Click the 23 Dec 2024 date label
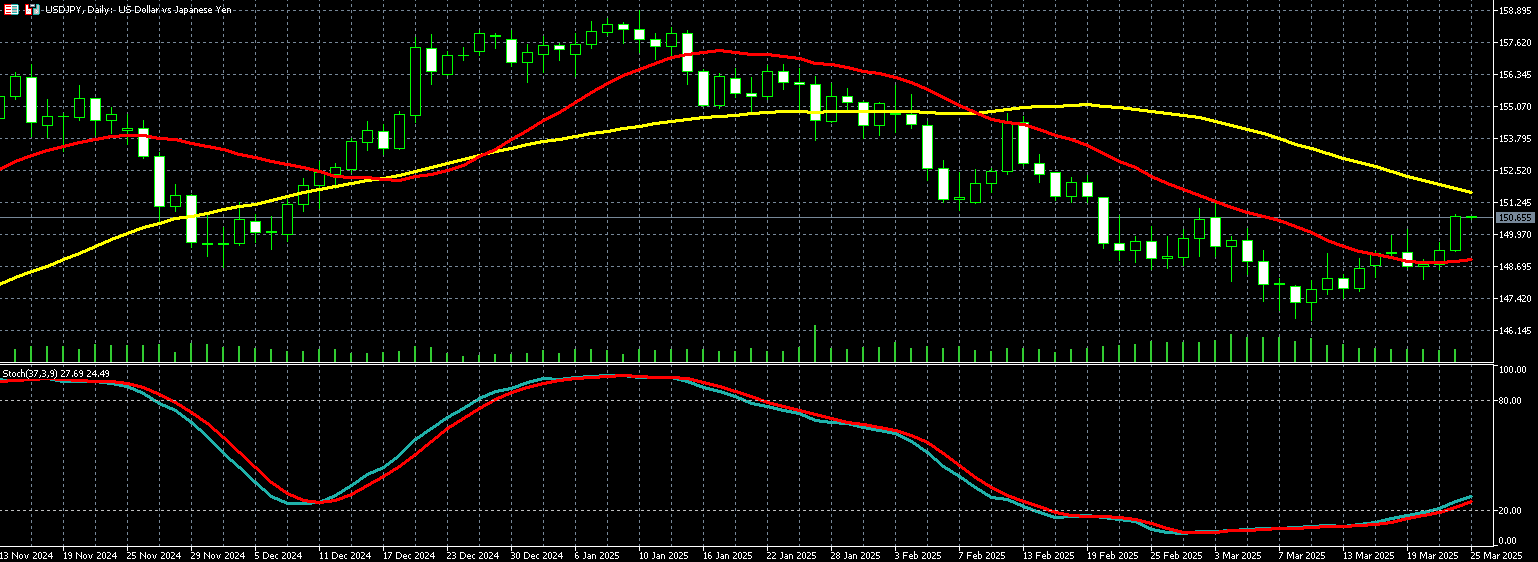This screenshot has height=562, width=1538. (472, 555)
